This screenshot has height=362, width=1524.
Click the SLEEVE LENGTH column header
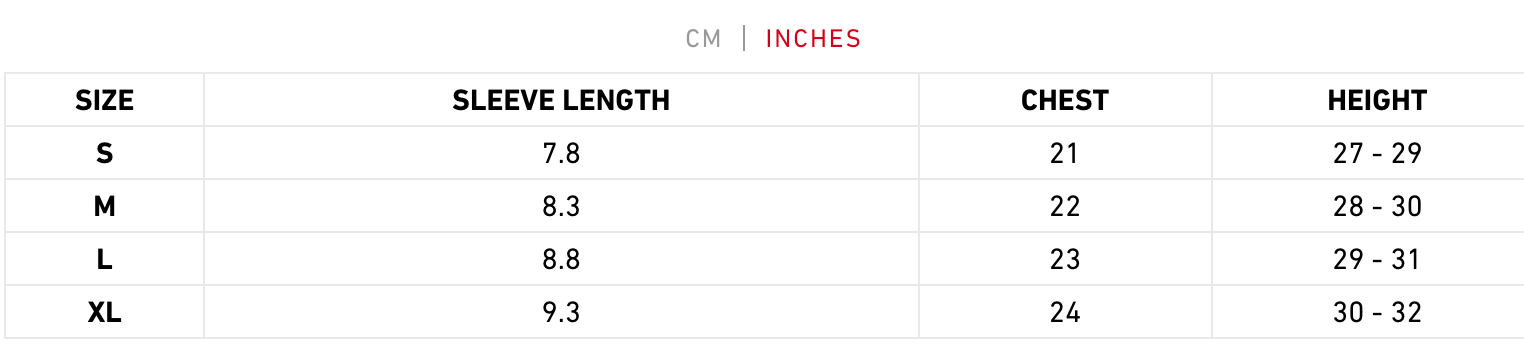pyautogui.click(x=561, y=100)
